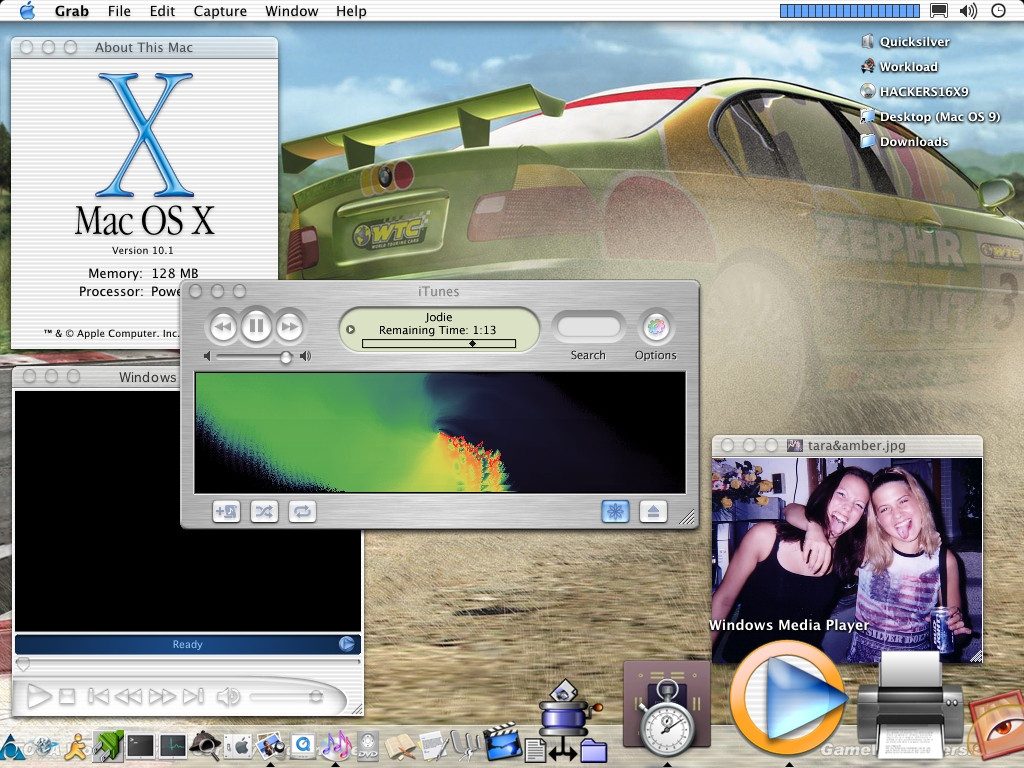Image resolution: width=1024 pixels, height=768 pixels.
Task: Open the Window menu
Action: tap(291, 11)
